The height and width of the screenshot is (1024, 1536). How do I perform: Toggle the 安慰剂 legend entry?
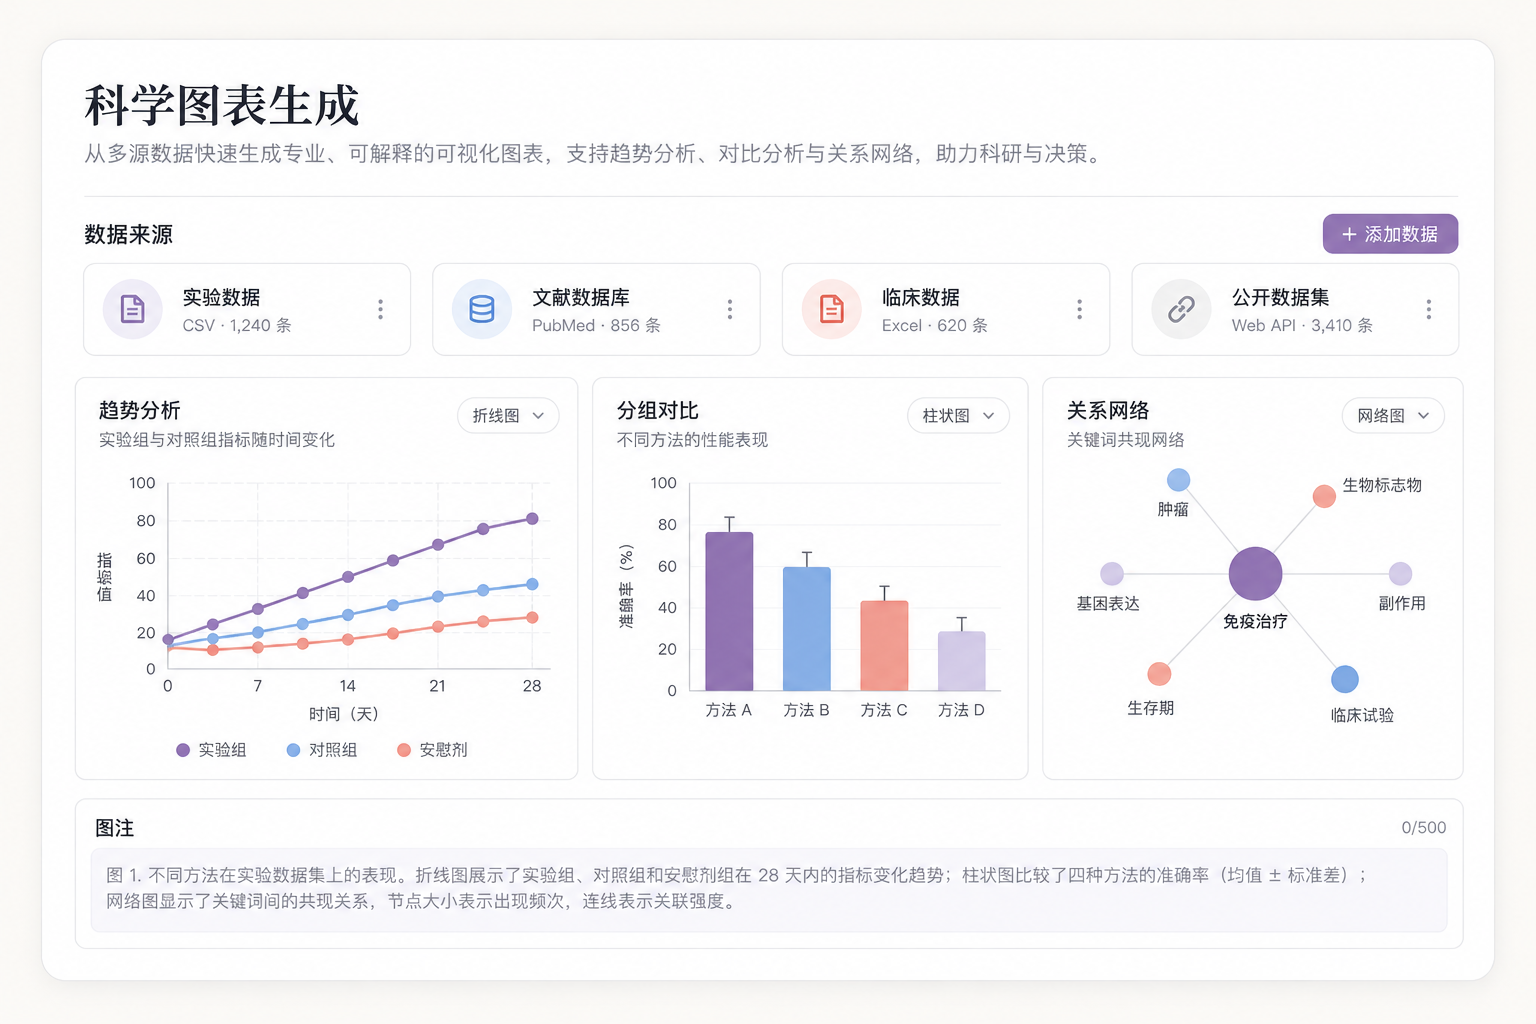click(x=432, y=750)
